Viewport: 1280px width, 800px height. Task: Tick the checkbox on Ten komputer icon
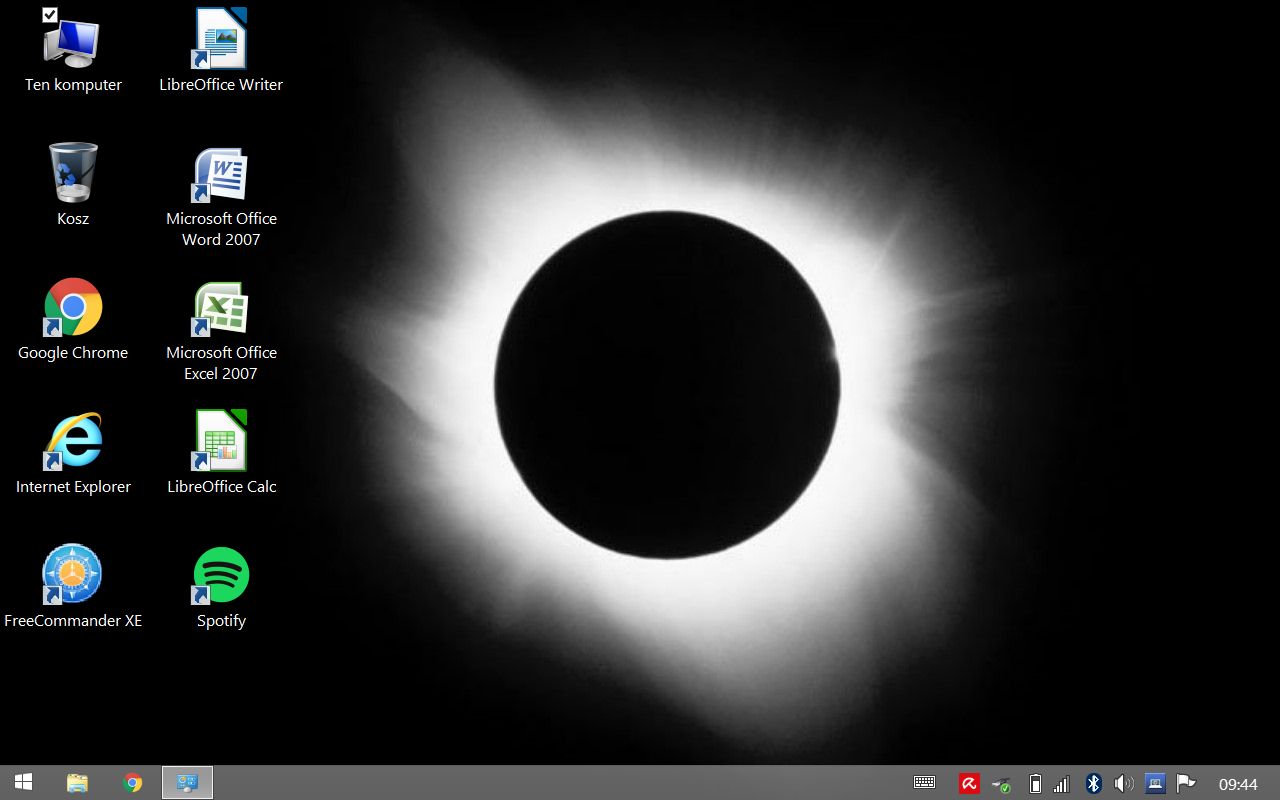(50, 14)
